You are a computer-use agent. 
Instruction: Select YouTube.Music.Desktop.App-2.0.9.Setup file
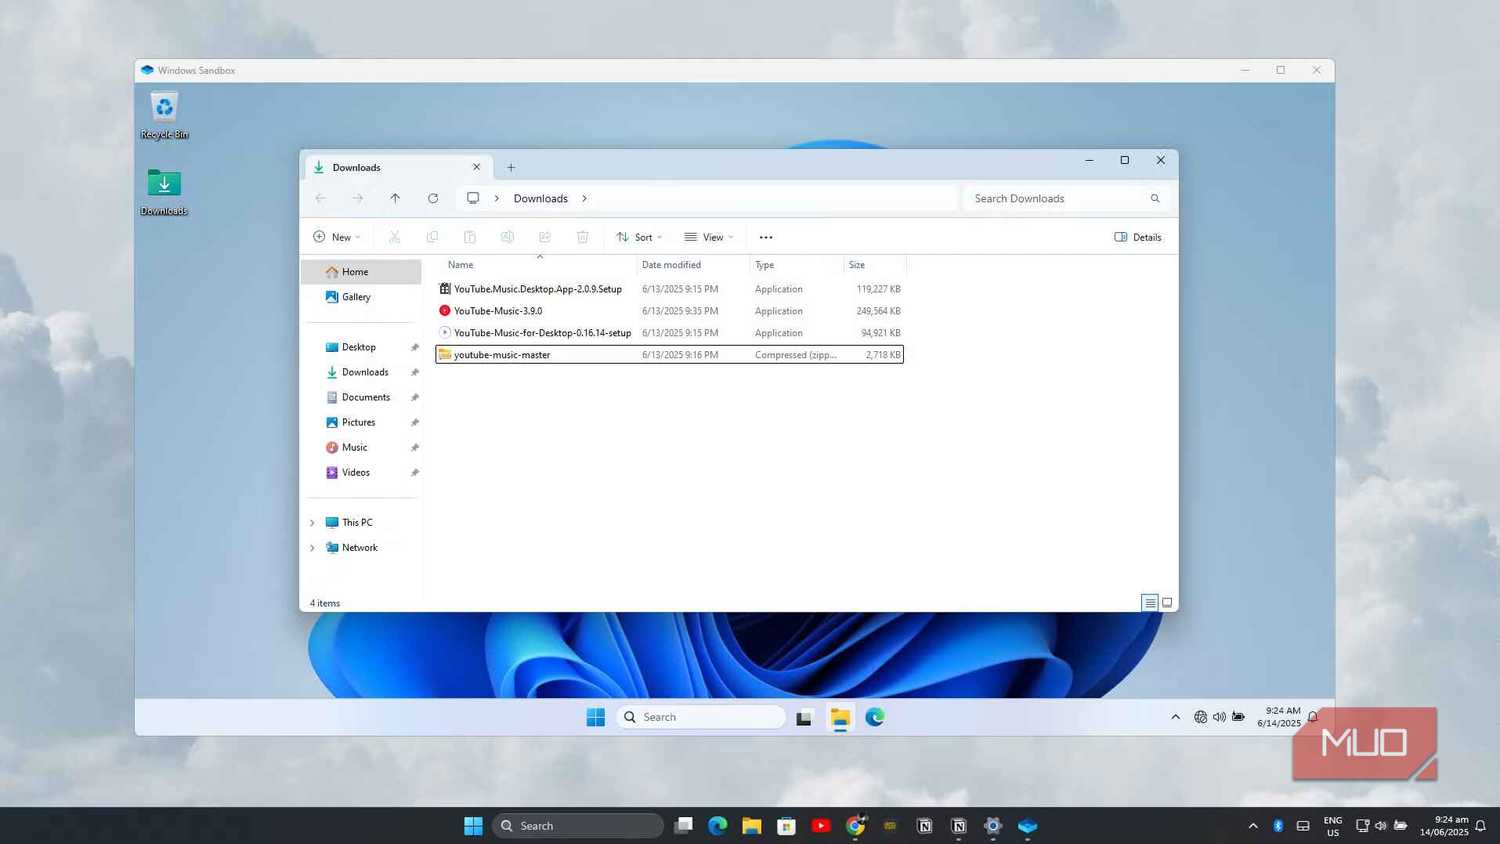(x=669, y=289)
